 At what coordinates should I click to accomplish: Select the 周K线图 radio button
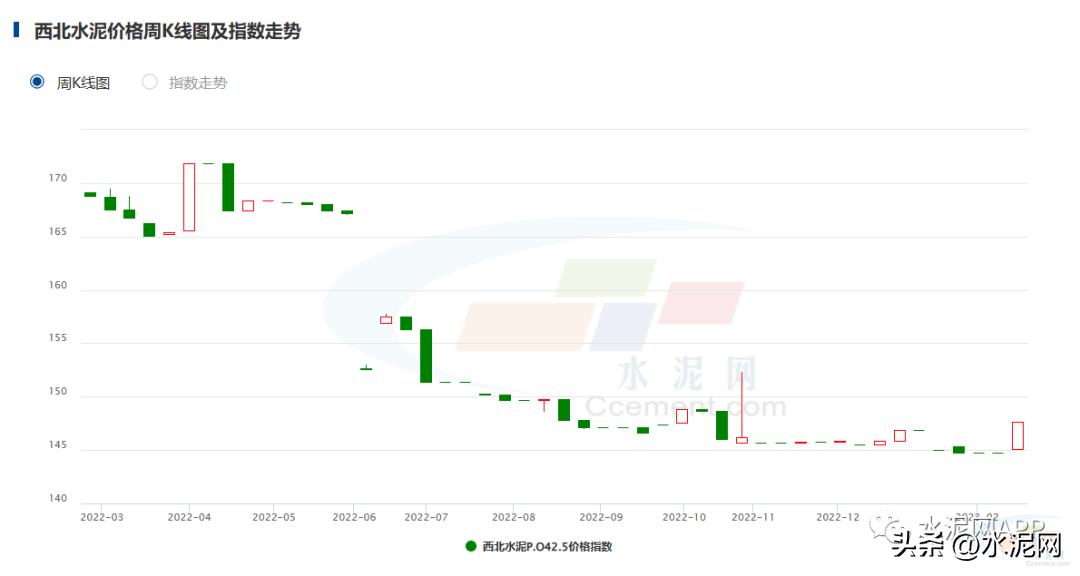coord(35,82)
